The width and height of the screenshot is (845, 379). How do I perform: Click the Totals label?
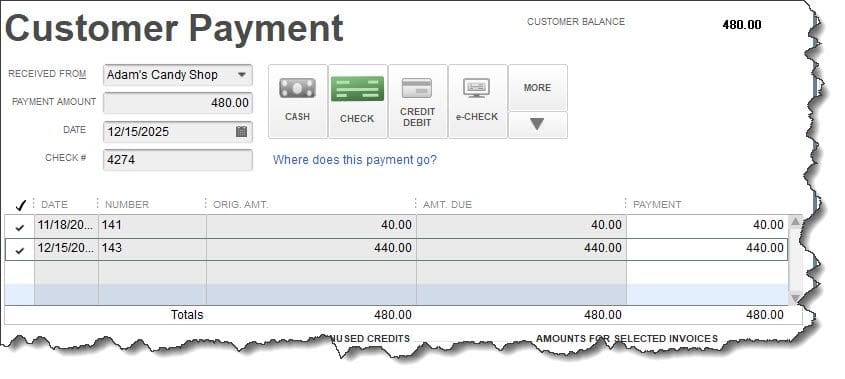[x=187, y=315]
